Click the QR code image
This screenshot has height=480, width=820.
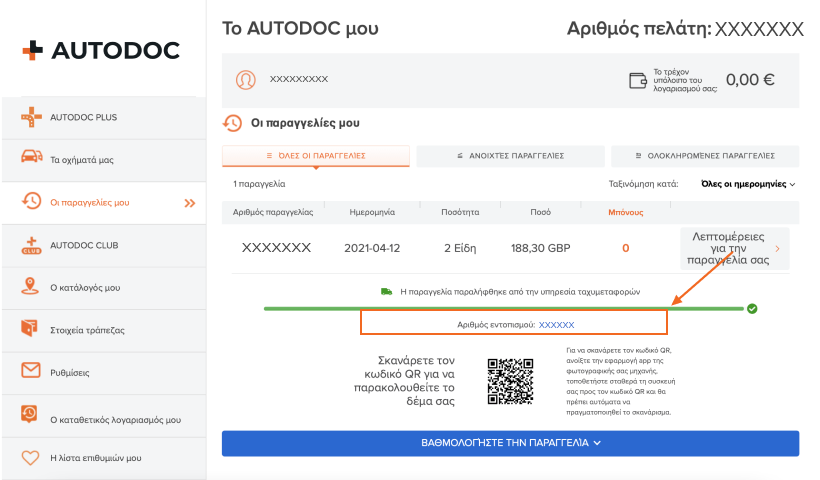pos(510,381)
